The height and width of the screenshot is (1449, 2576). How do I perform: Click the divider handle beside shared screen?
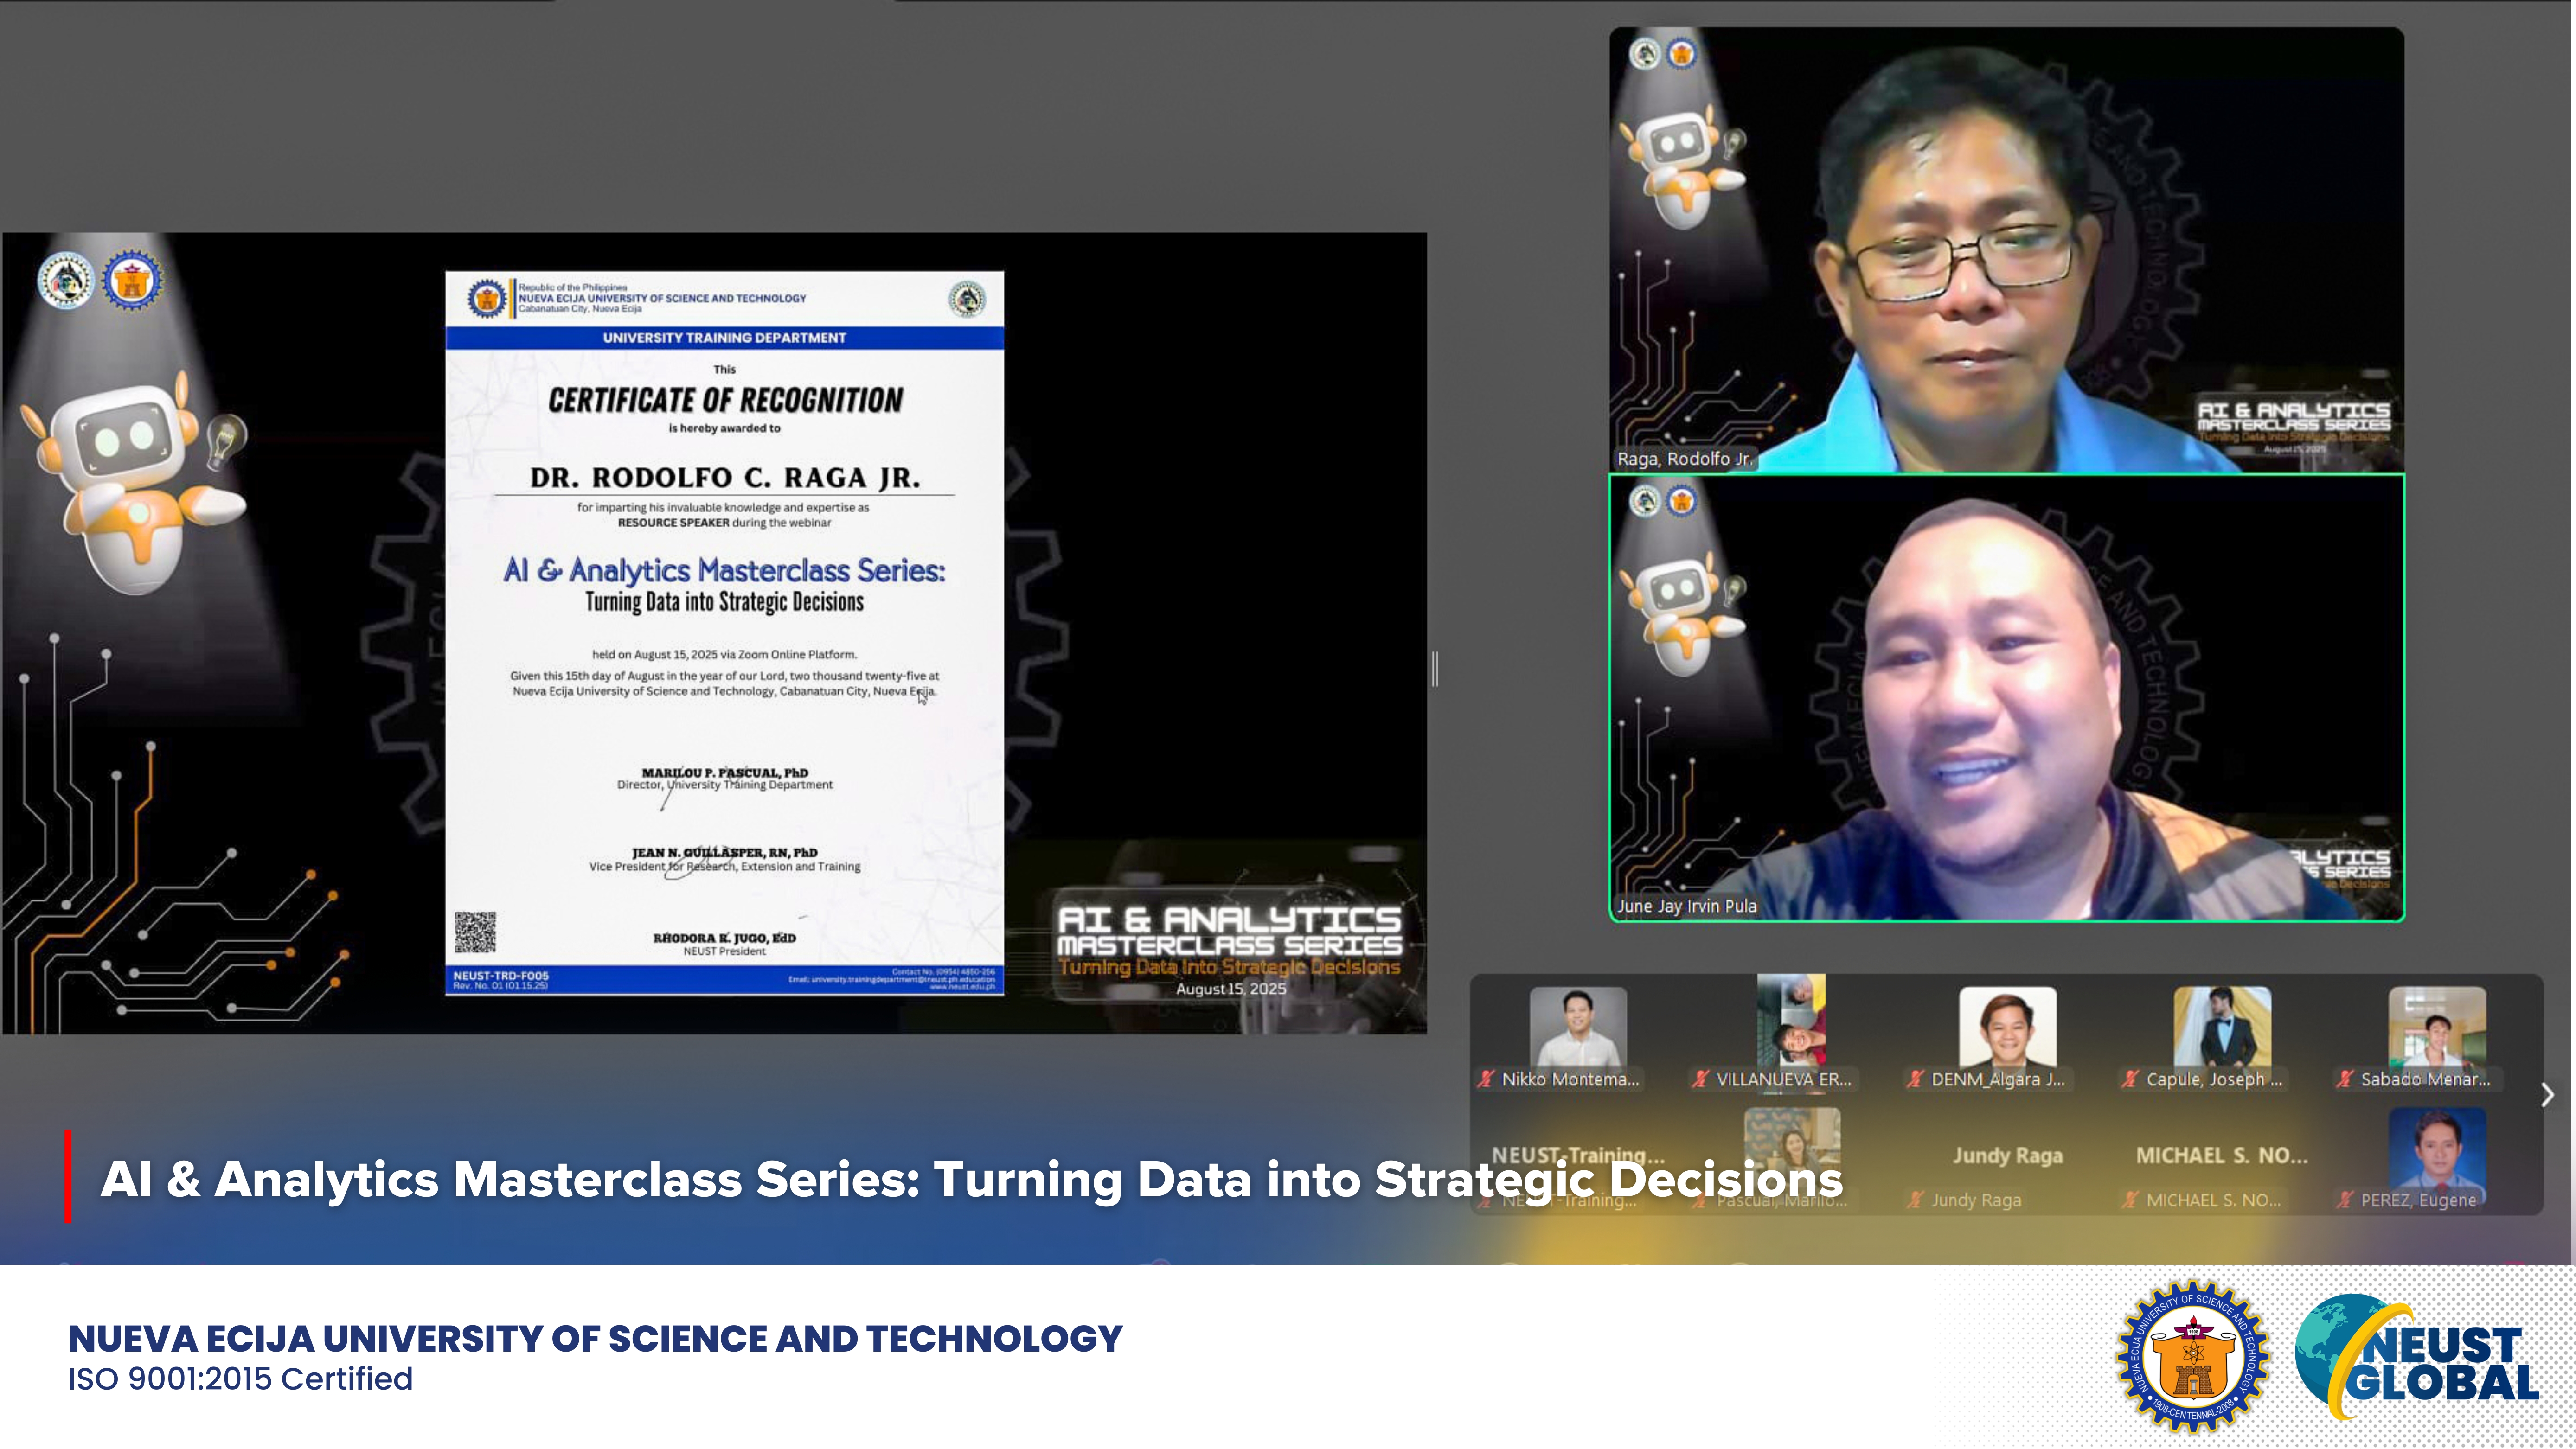coord(1435,668)
